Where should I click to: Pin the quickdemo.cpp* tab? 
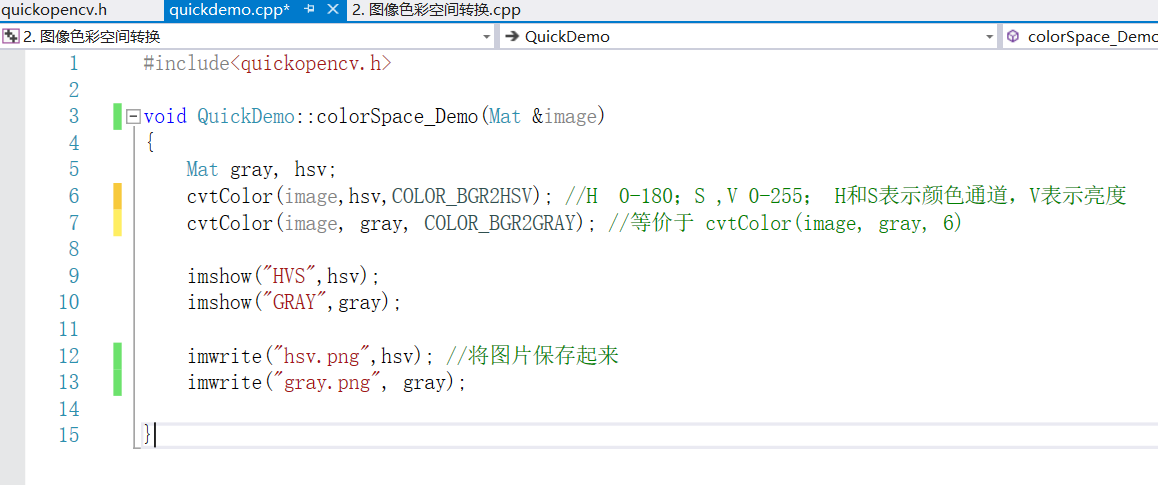[x=310, y=10]
